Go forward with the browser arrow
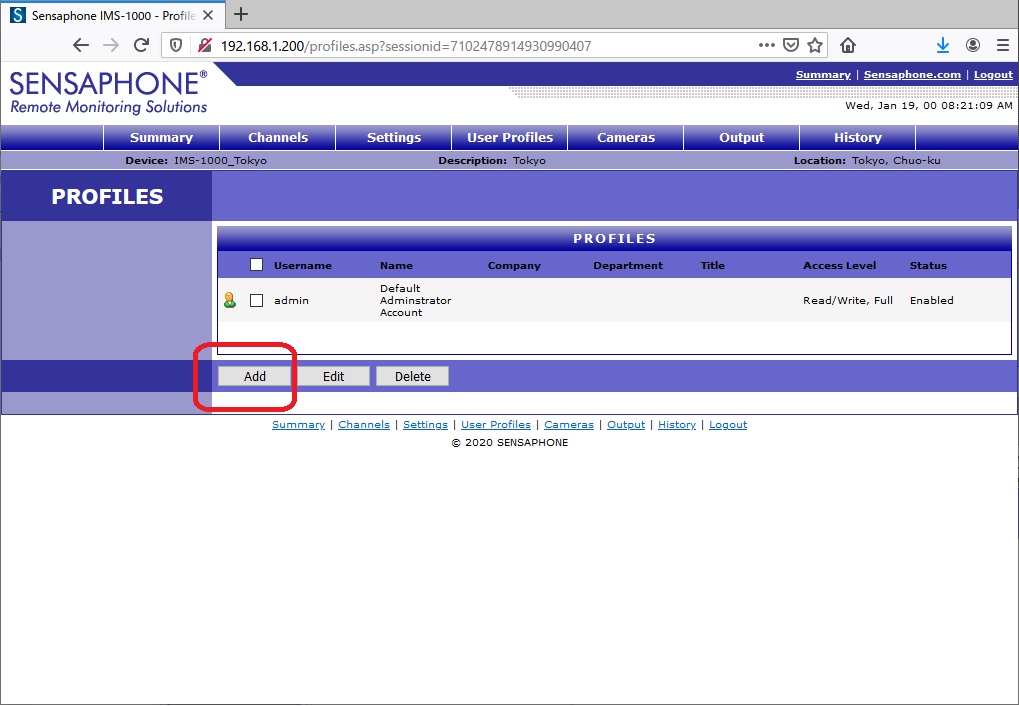1019x706 pixels. tap(111, 46)
